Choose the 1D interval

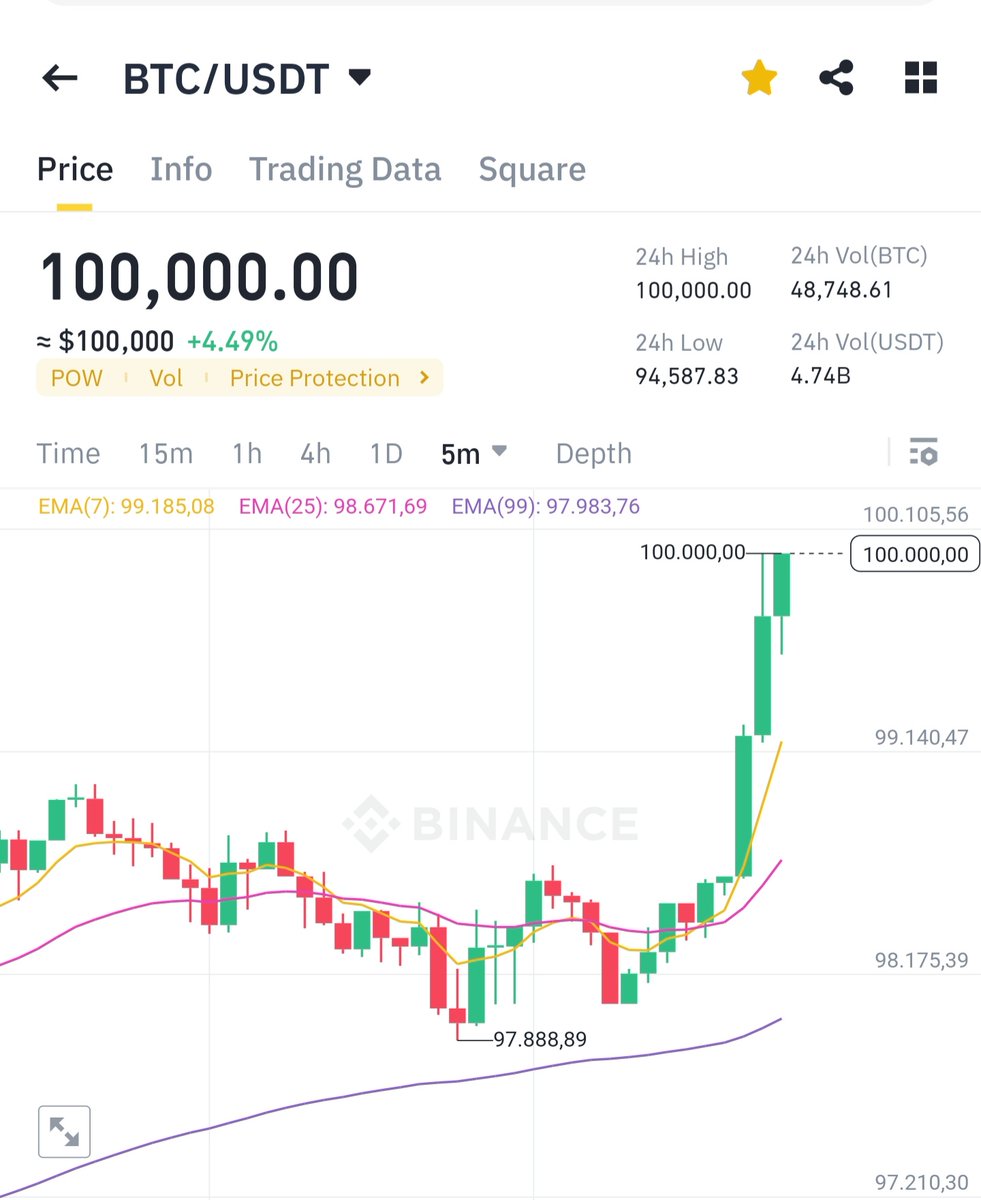[x=386, y=454]
